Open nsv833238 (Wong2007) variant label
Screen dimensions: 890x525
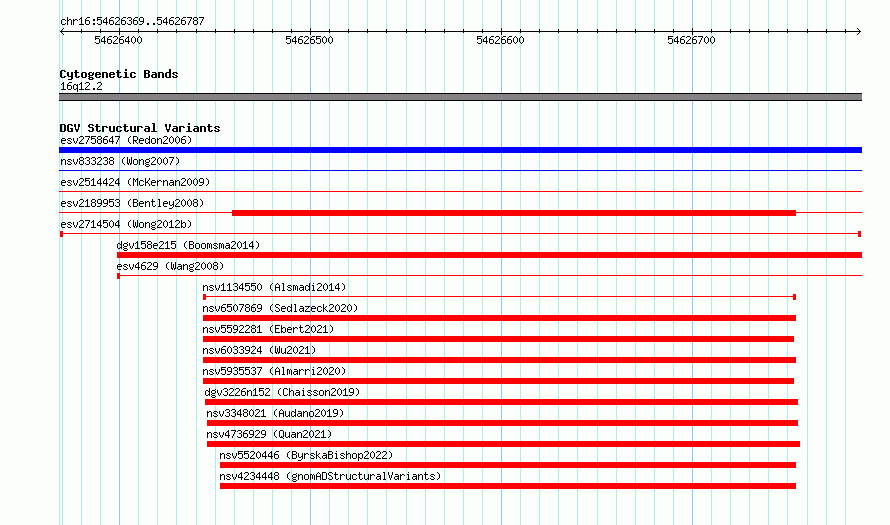[x=120, y=161]
